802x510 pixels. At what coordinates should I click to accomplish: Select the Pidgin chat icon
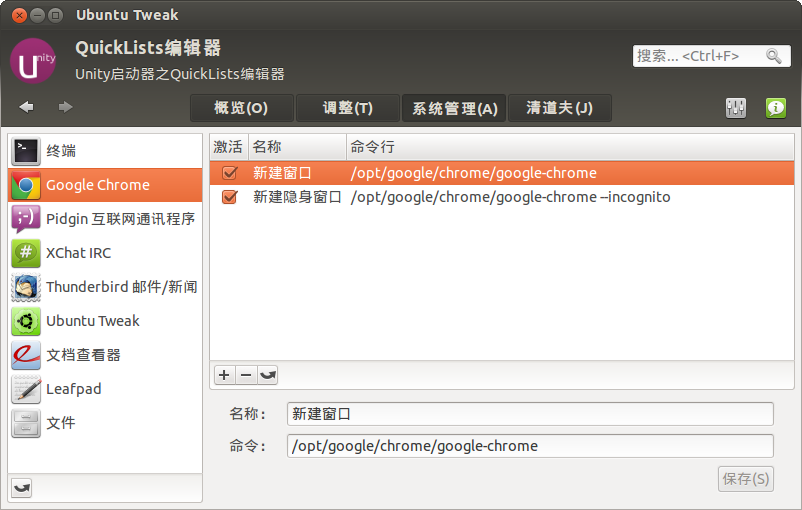point(26,219)
